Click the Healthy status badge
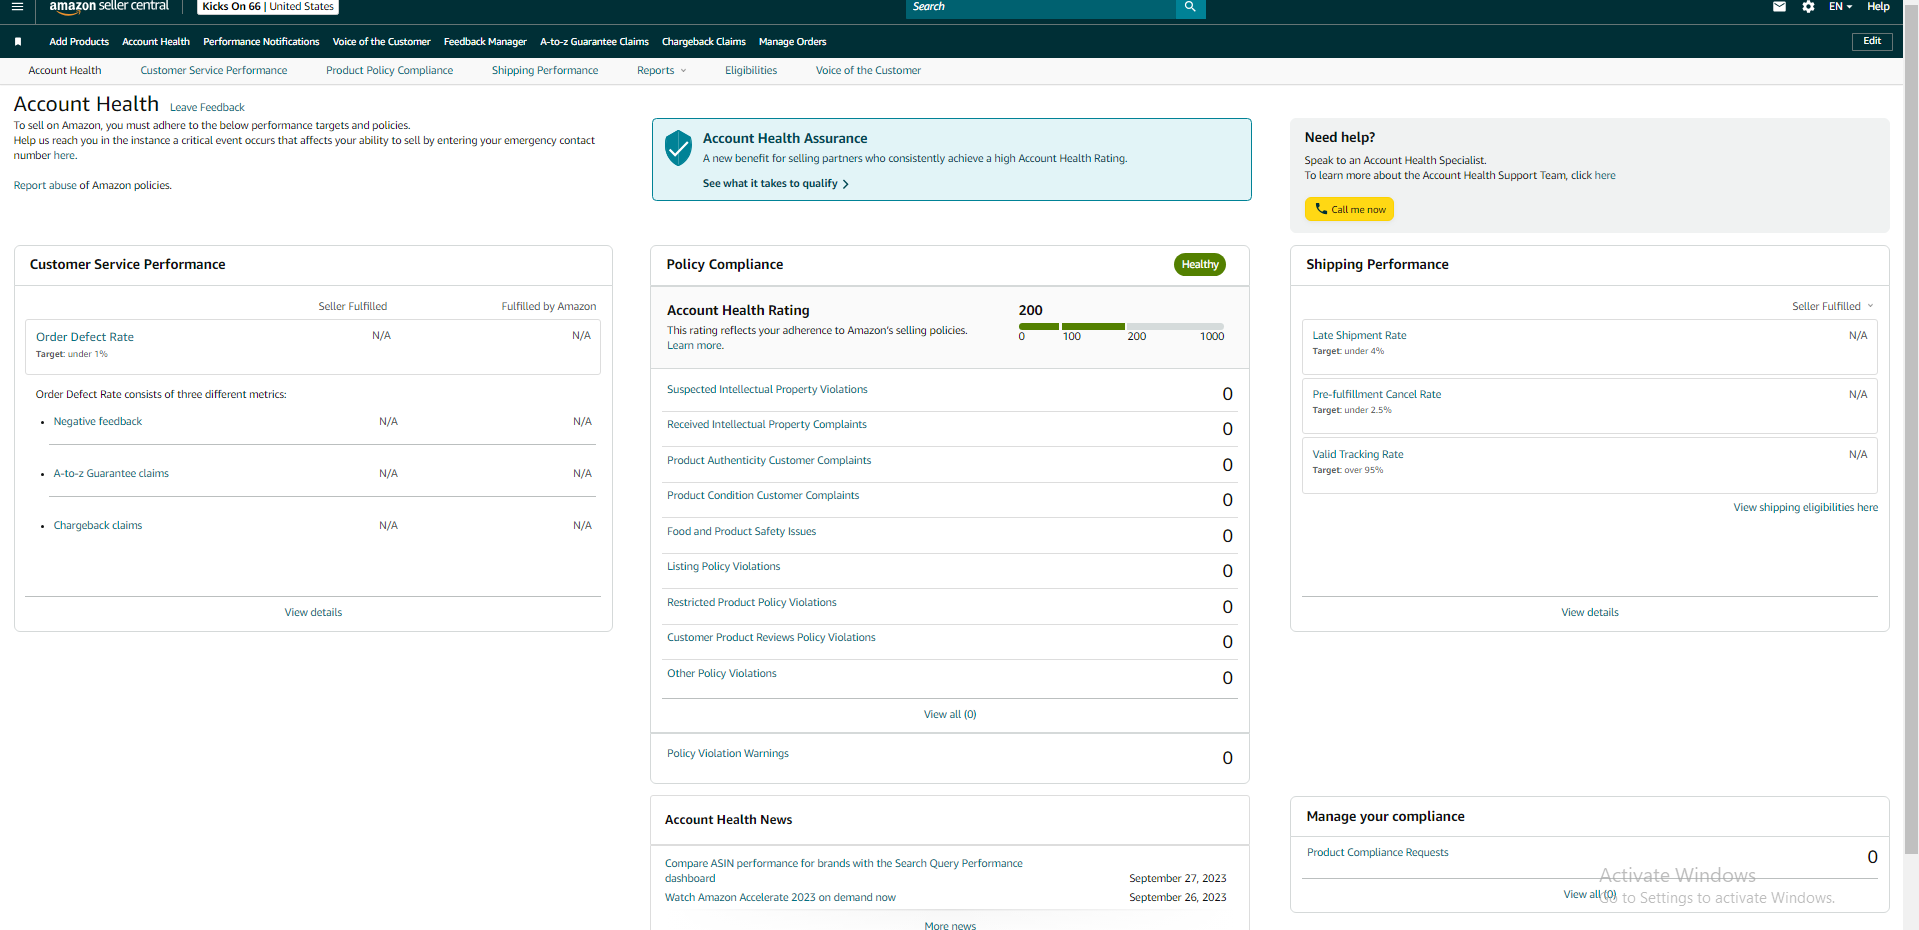This screenshot has height=930, width=1919. pyautogui.click(x=1199, y=265)
